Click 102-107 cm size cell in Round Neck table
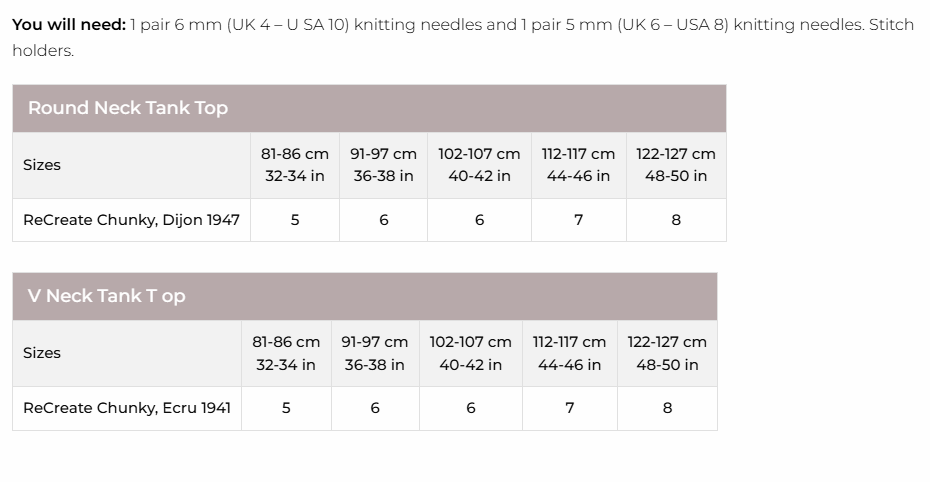The image size is (930, 482). pyautogui.click(x=479, y=165)
